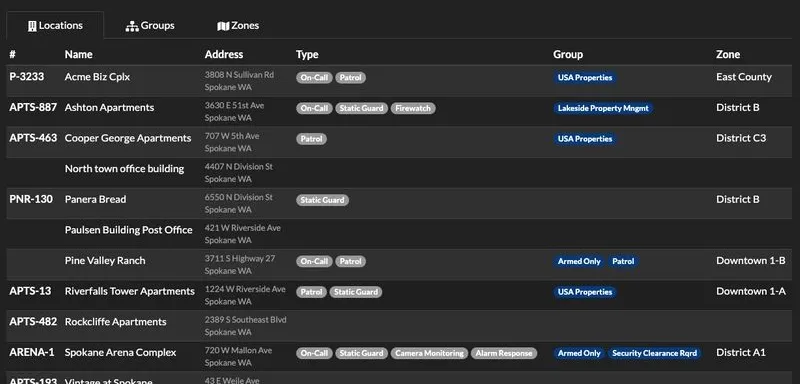800x384 pixels.
Task: Click Armed Only group in Pine Valley Ranch row
Action: point(579,261)
